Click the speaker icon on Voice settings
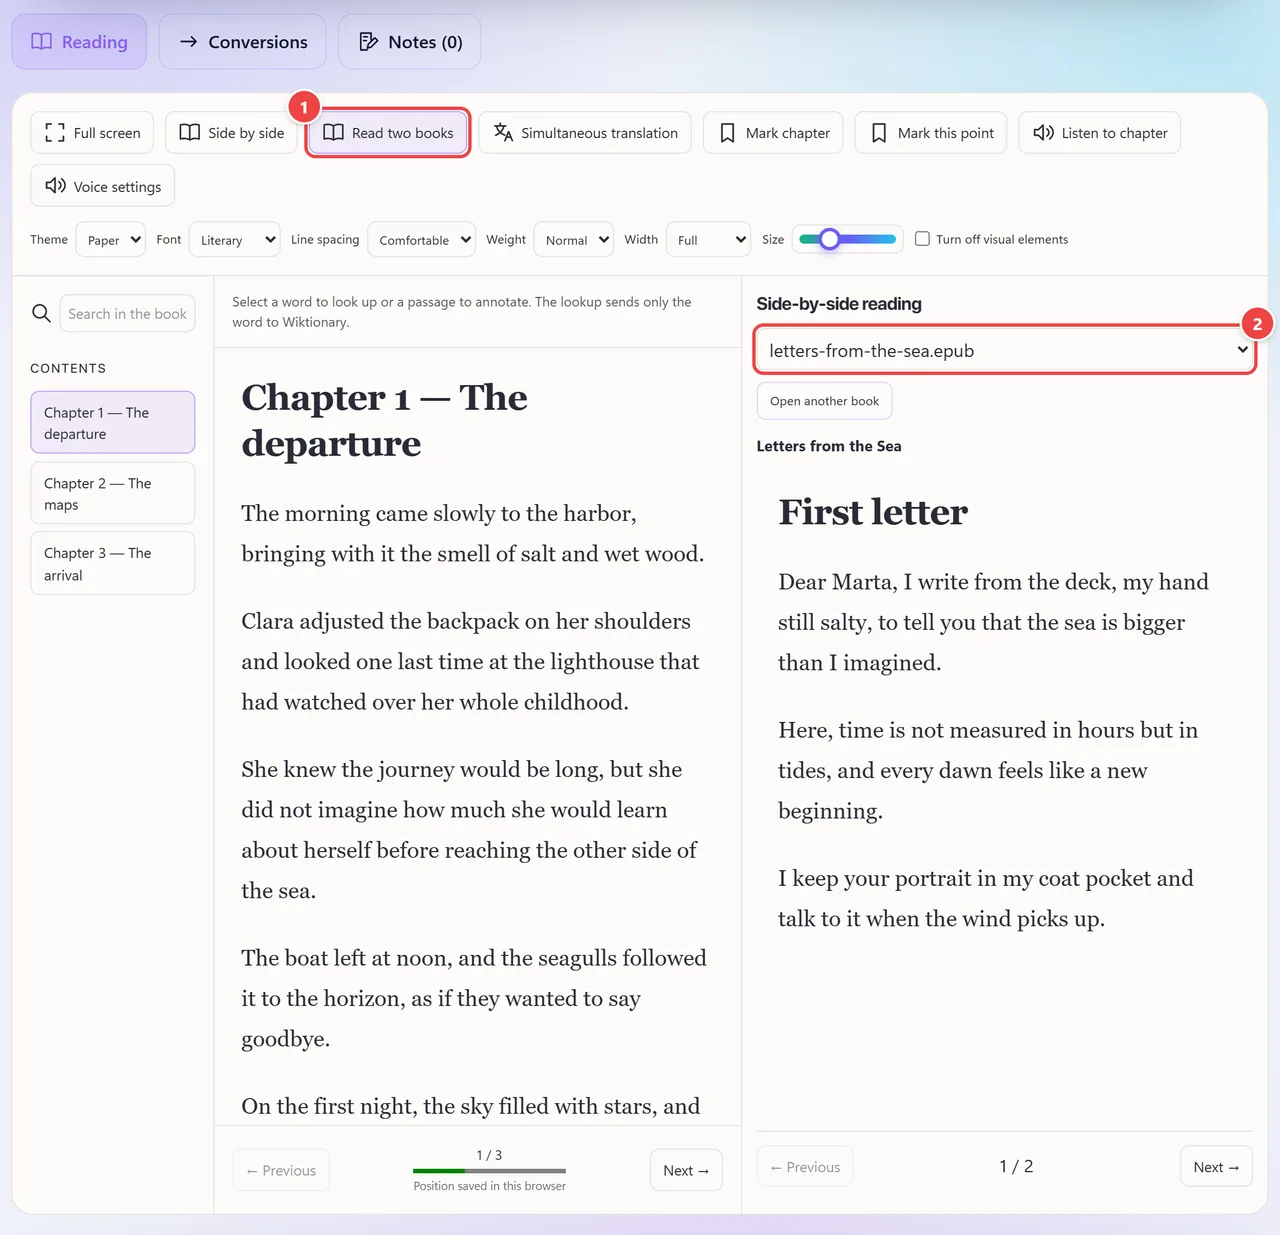Screen dimensions: 1280x1235 pos(55,186)
